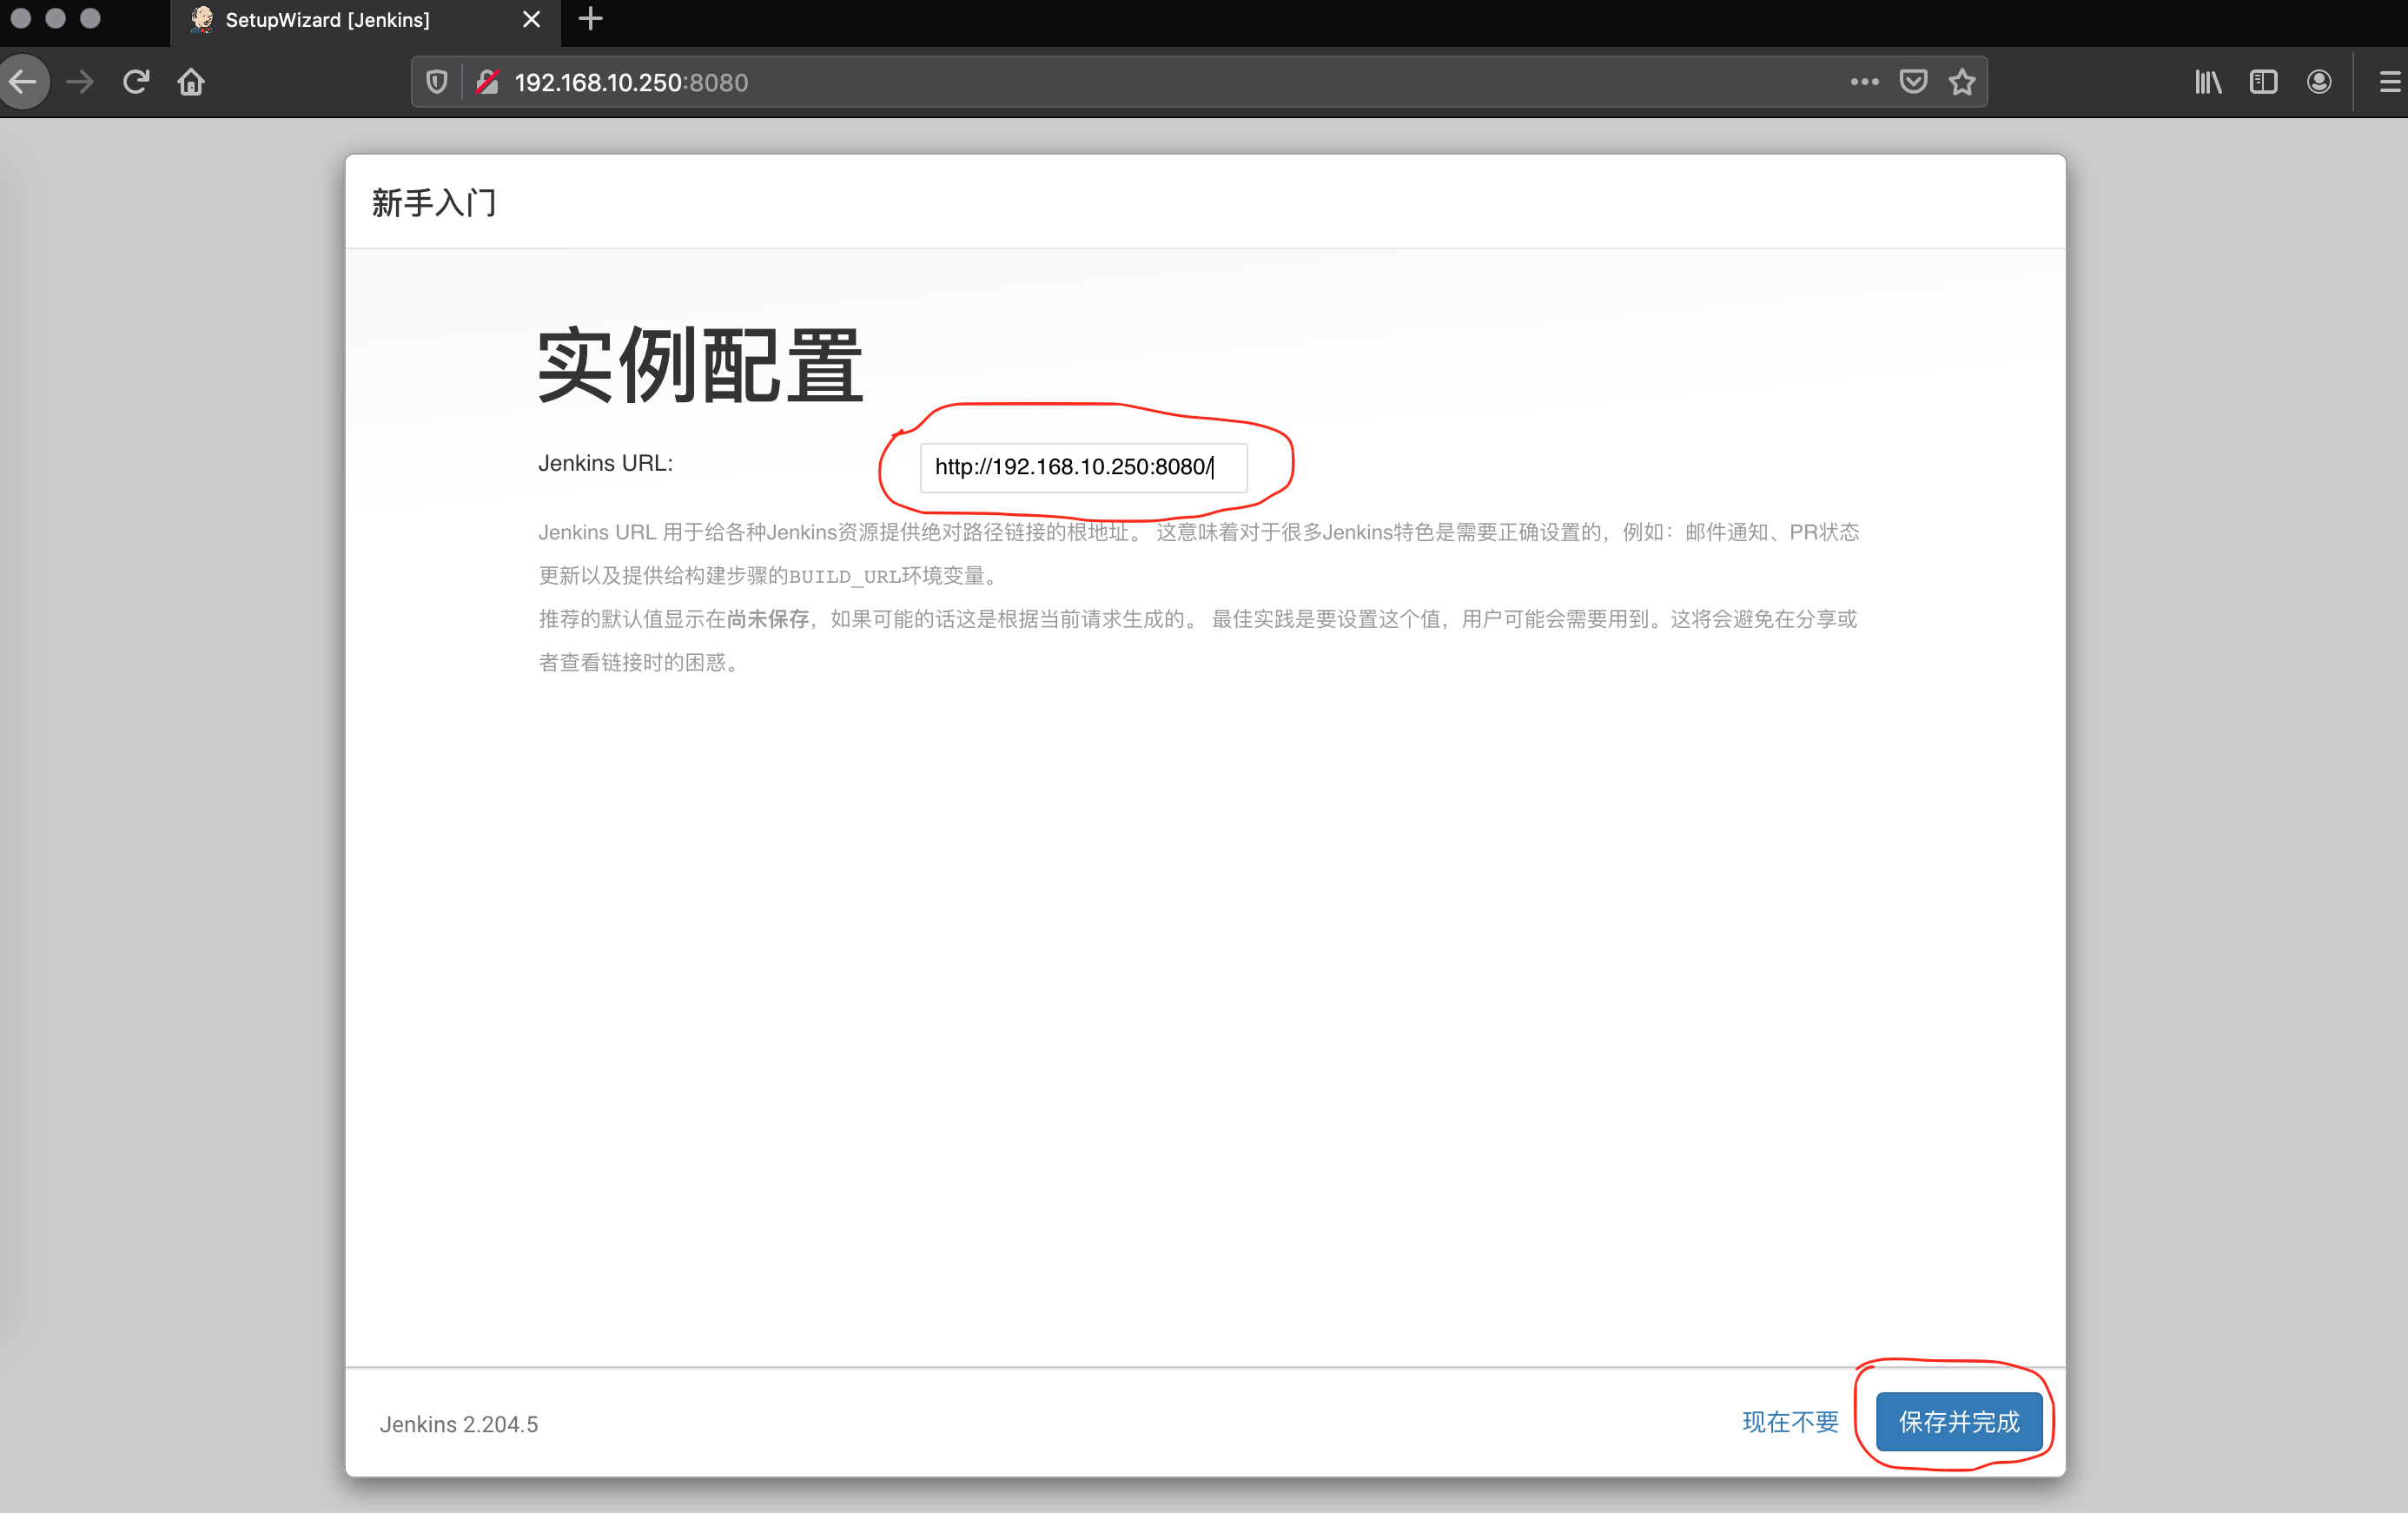Screen dimensions: 2408x1513
Task: Go back using the browser back arrow
Action: (22, 82)
